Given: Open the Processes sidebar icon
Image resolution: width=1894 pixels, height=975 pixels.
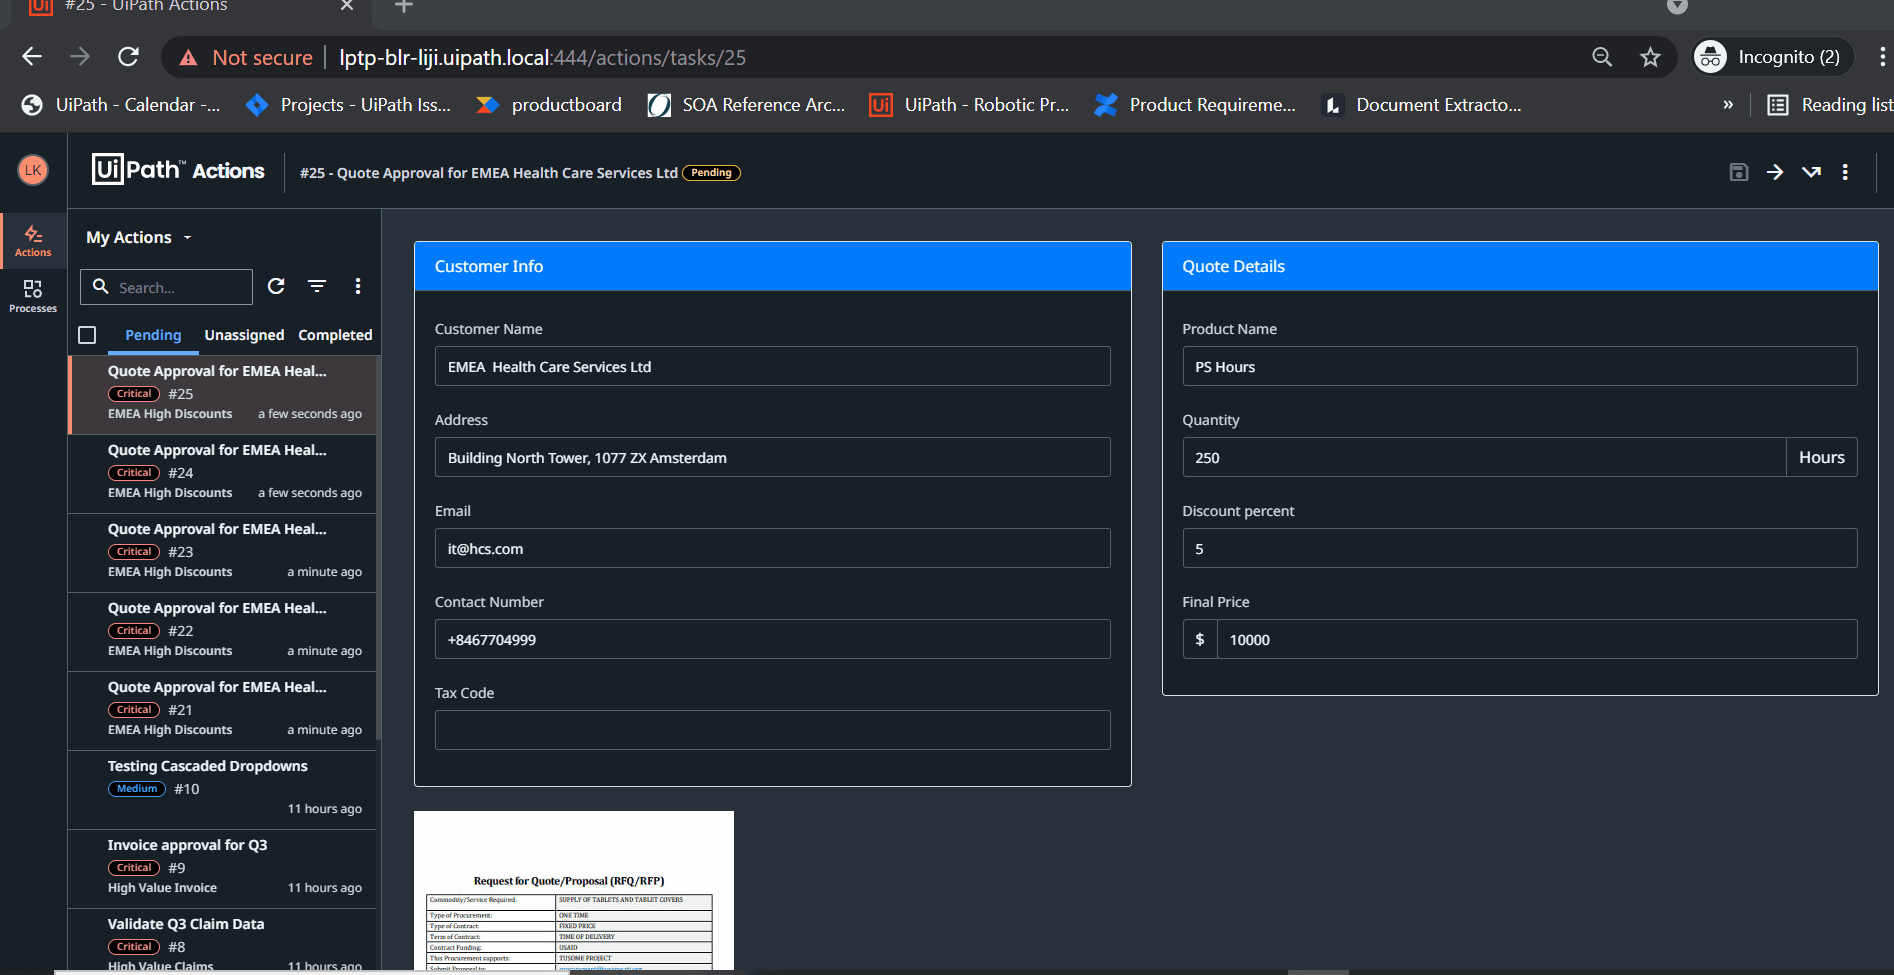Looking at the screenshot, I should 33,296.
